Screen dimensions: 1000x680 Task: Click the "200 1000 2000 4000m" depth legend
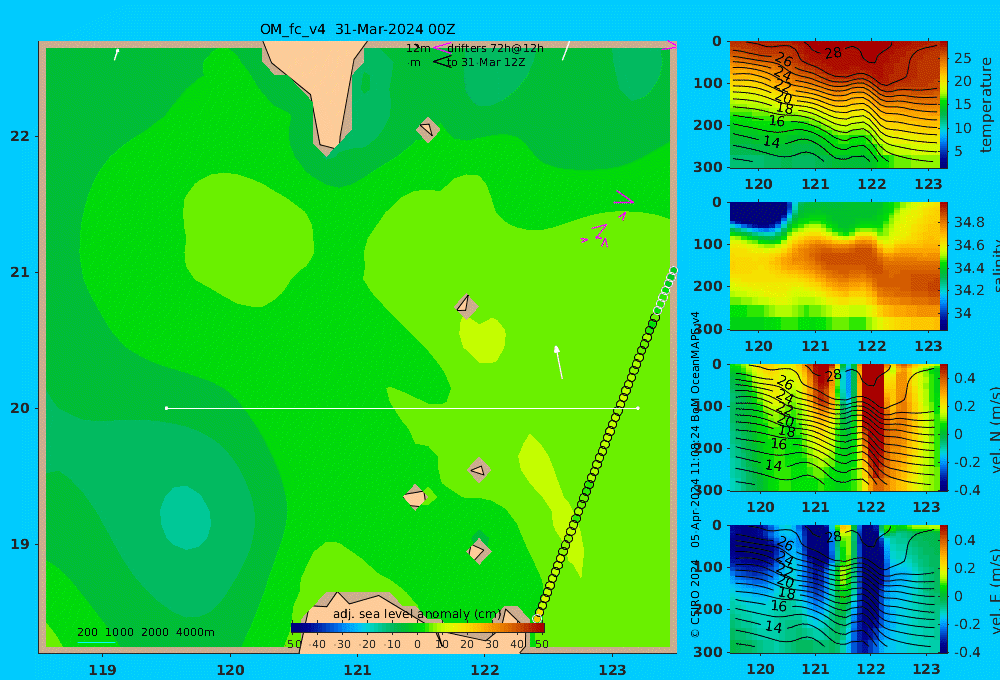click(145, 632)
